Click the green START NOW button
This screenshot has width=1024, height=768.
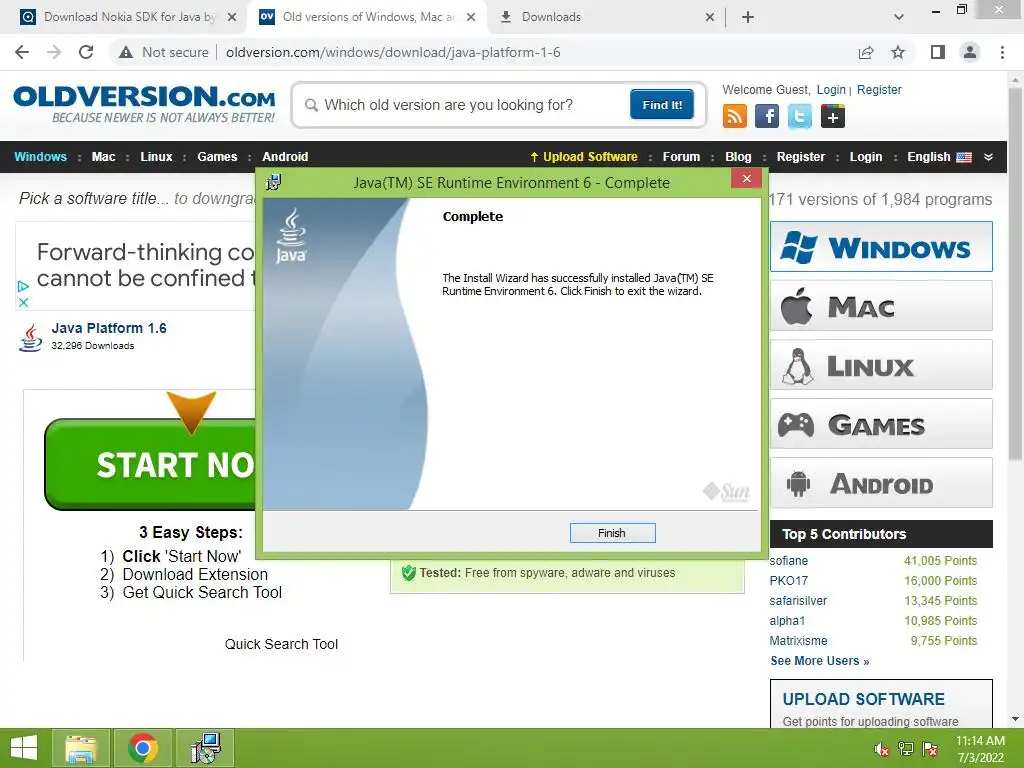150,464
